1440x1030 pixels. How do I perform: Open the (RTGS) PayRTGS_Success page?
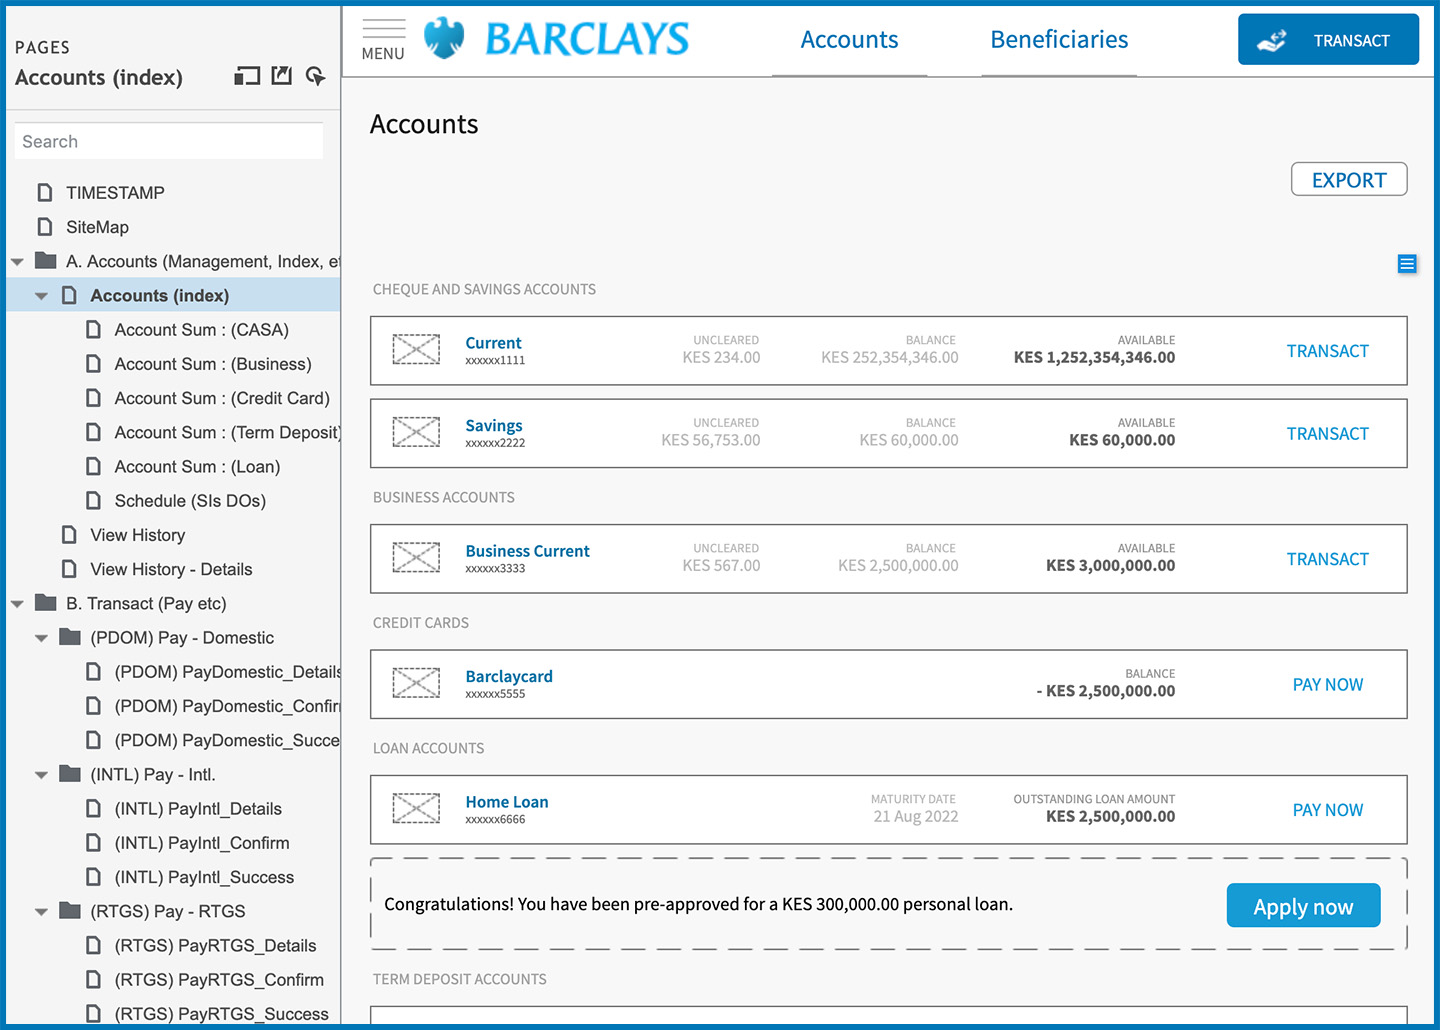click(x=221, y=1014)
